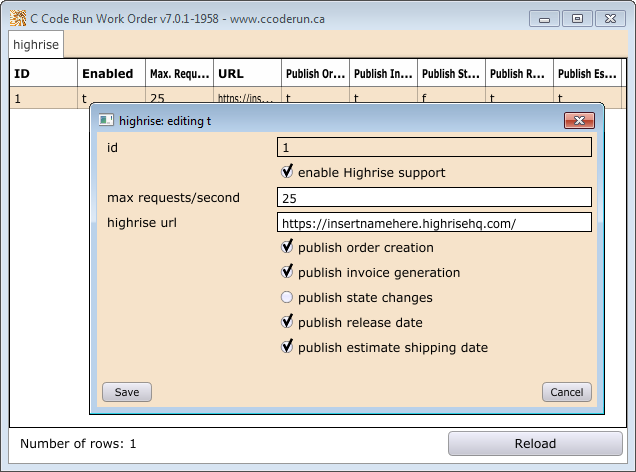The image size is (636, 472).
Task: Click the C Code Run app icon in title bar
Action: [17, 17]
